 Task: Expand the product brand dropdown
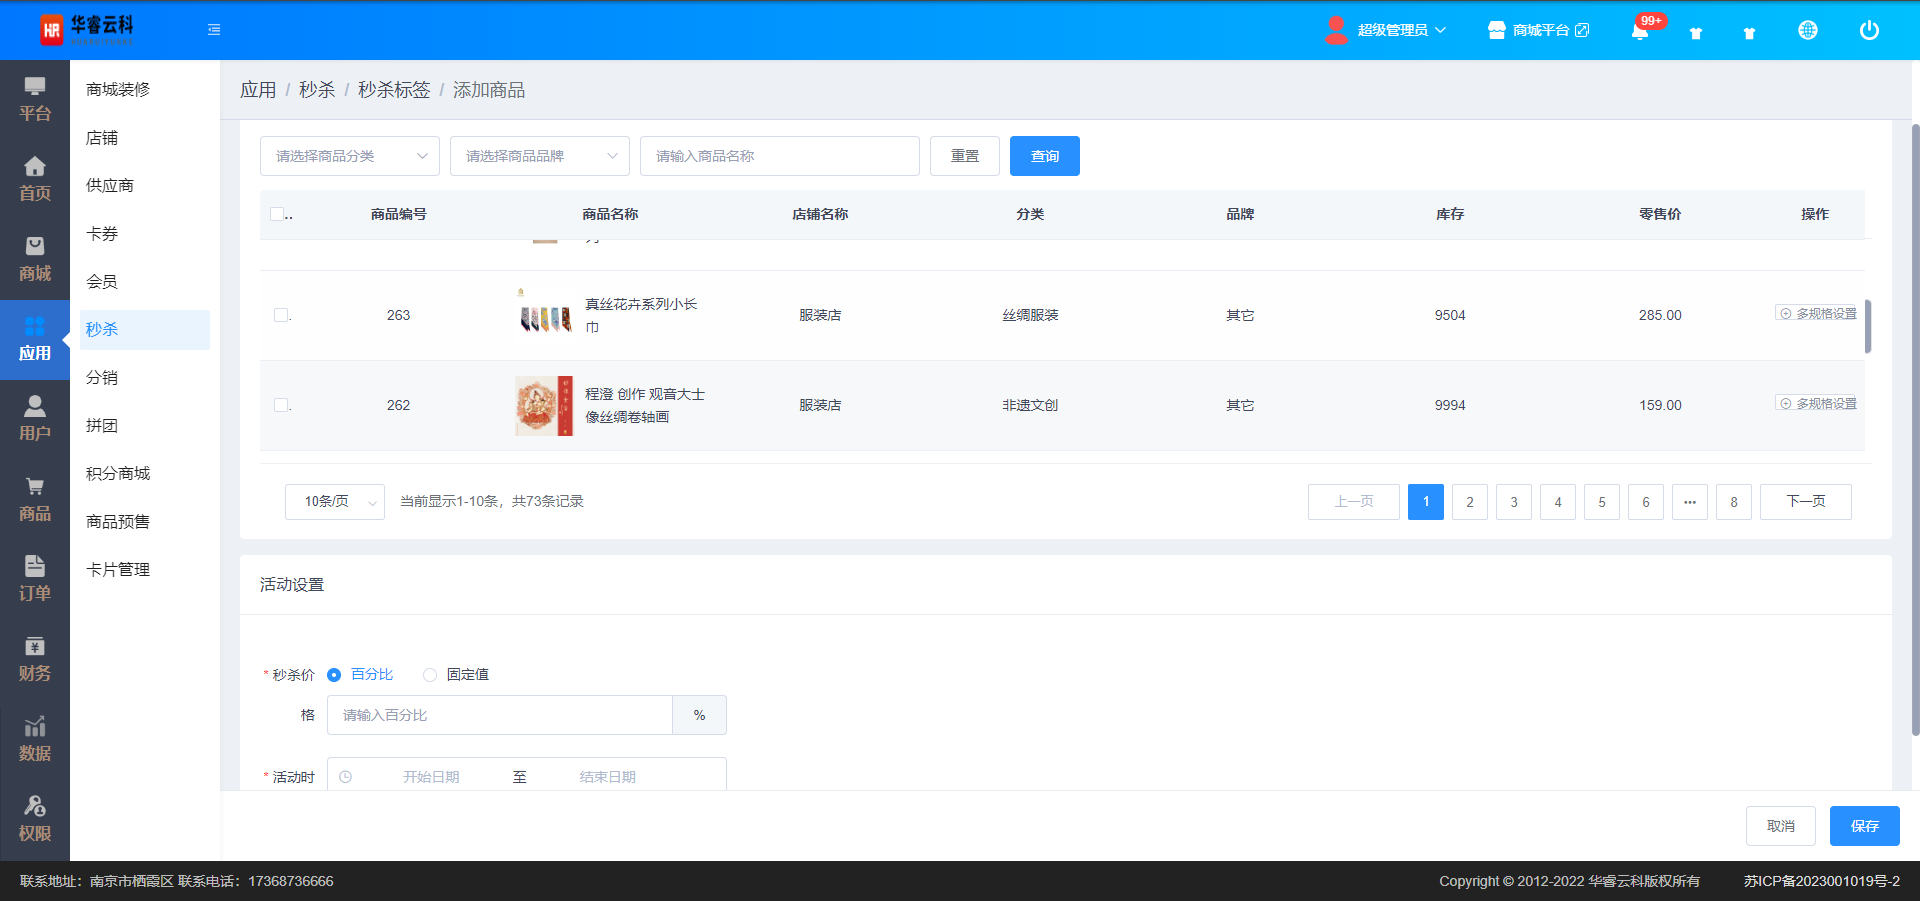[x=539, y=156]
